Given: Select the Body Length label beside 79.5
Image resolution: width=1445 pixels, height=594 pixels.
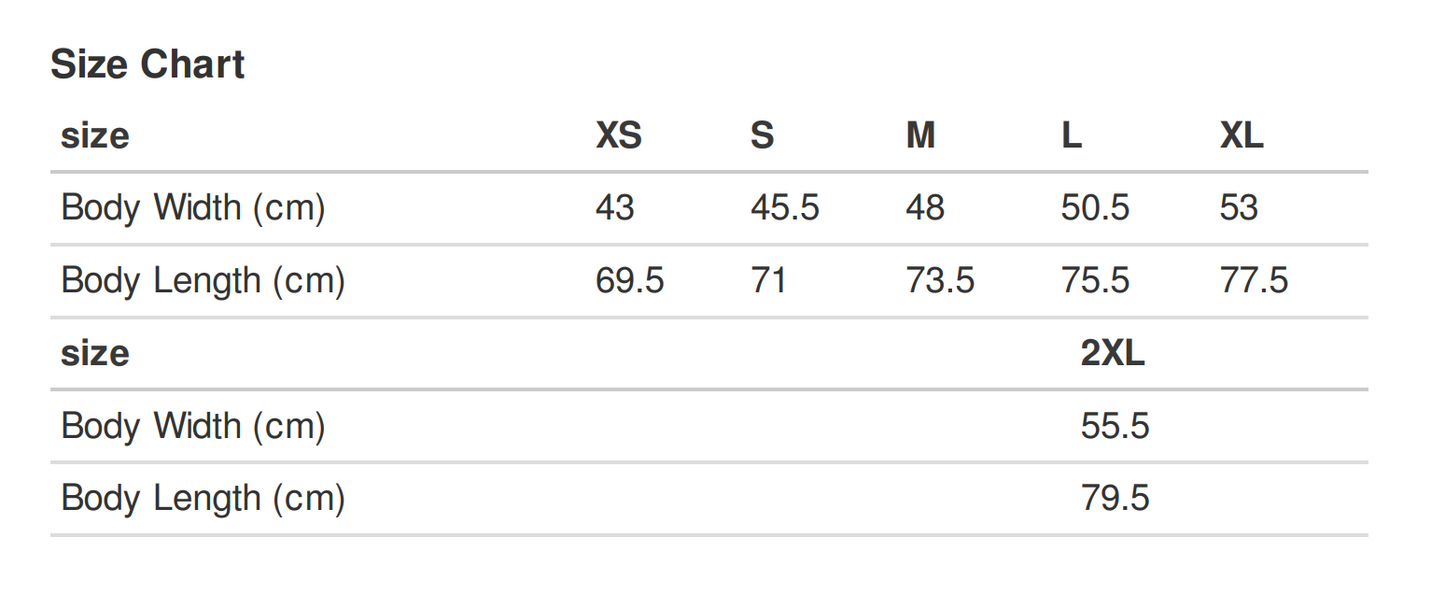Looking at the screenshot, I should pyautogui.click(x=203, y=498).
